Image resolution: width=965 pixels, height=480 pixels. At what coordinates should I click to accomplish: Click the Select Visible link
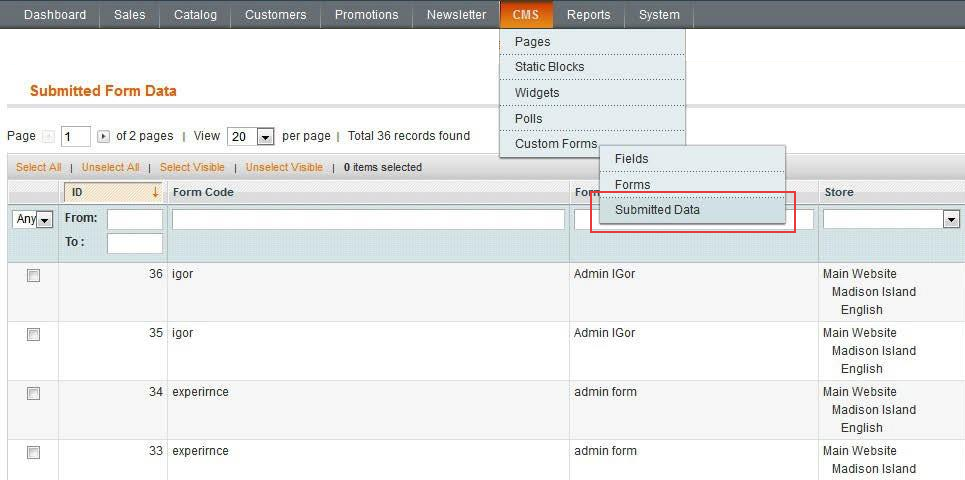tap(192, 167)
